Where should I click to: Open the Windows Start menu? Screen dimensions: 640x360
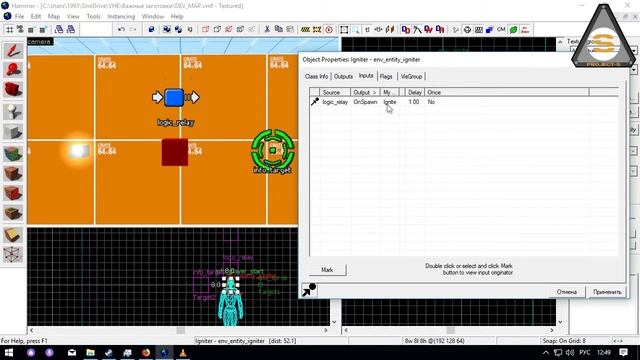pyautogui.click(x=9, y=353)
